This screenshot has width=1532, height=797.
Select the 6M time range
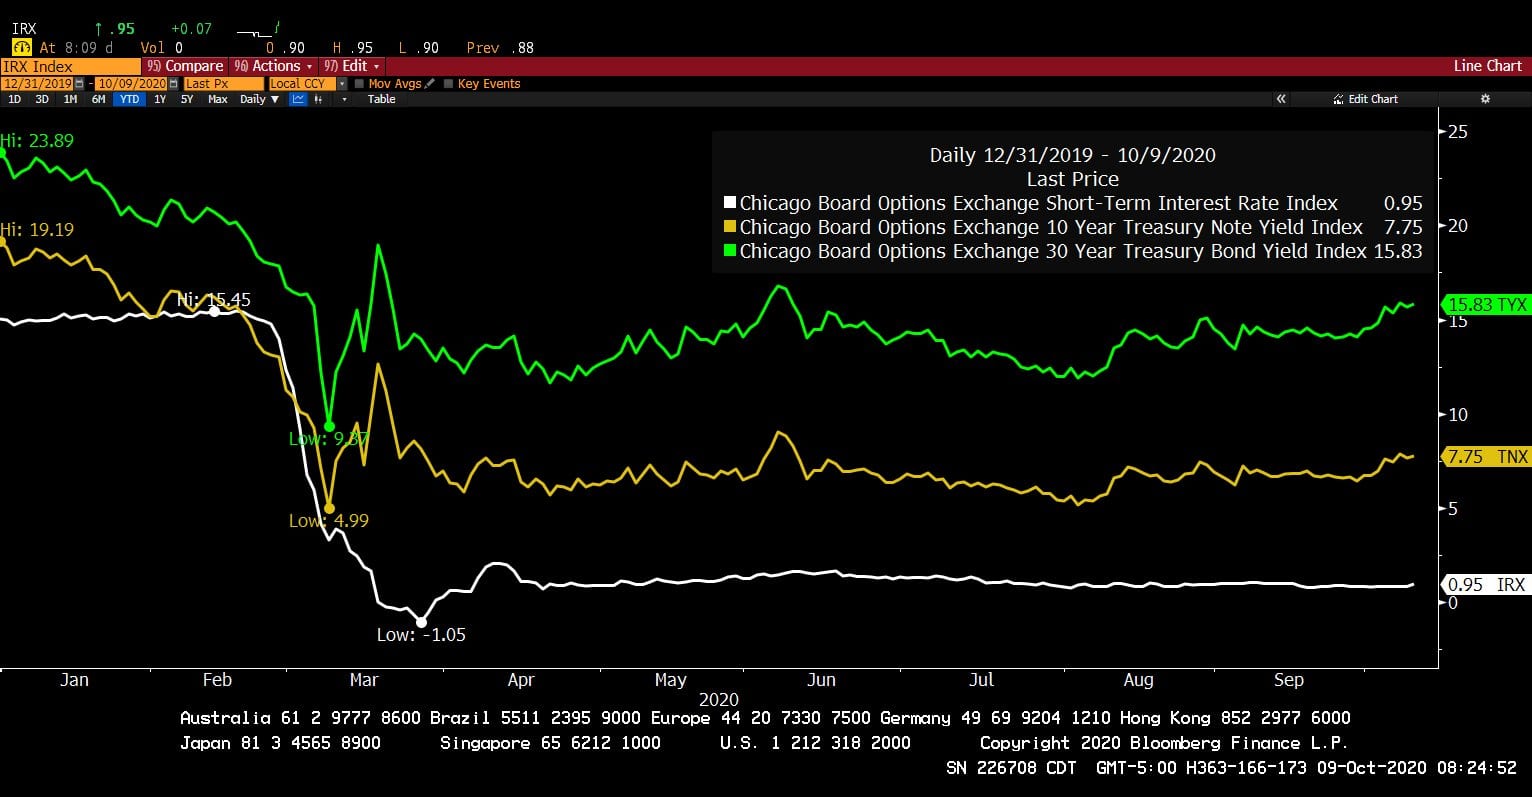pos(98,99)
